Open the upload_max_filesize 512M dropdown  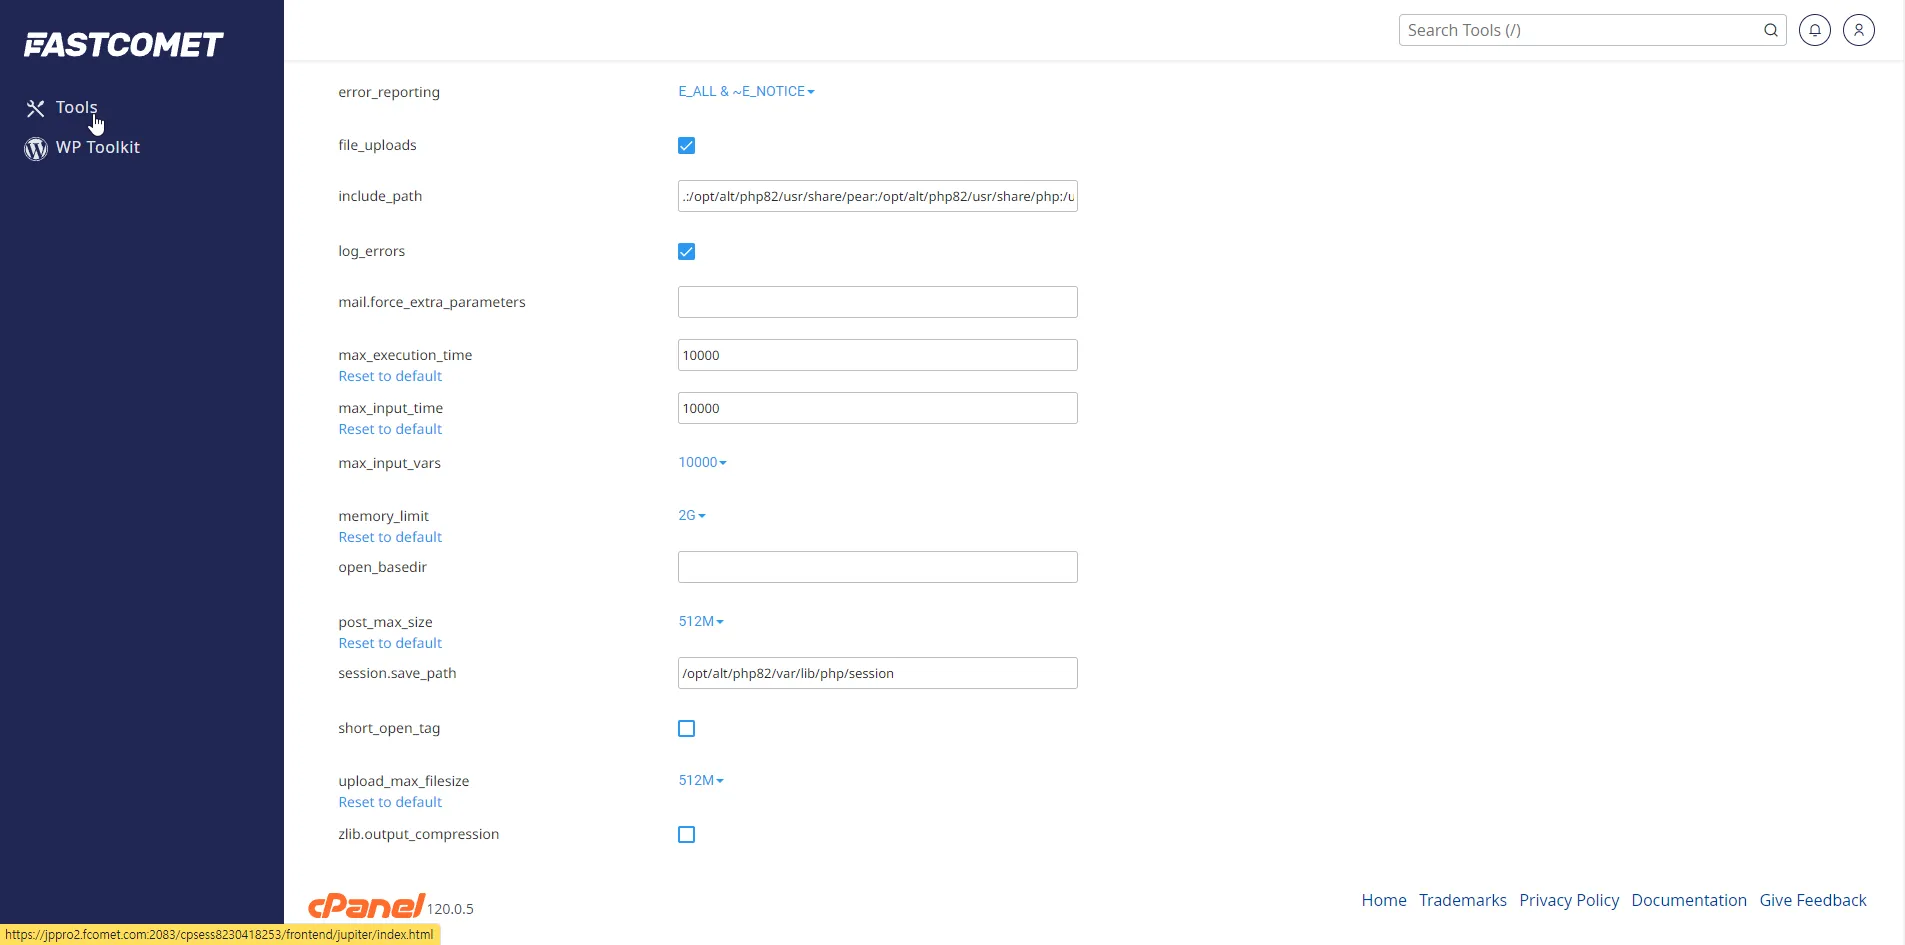coord(701,780)
